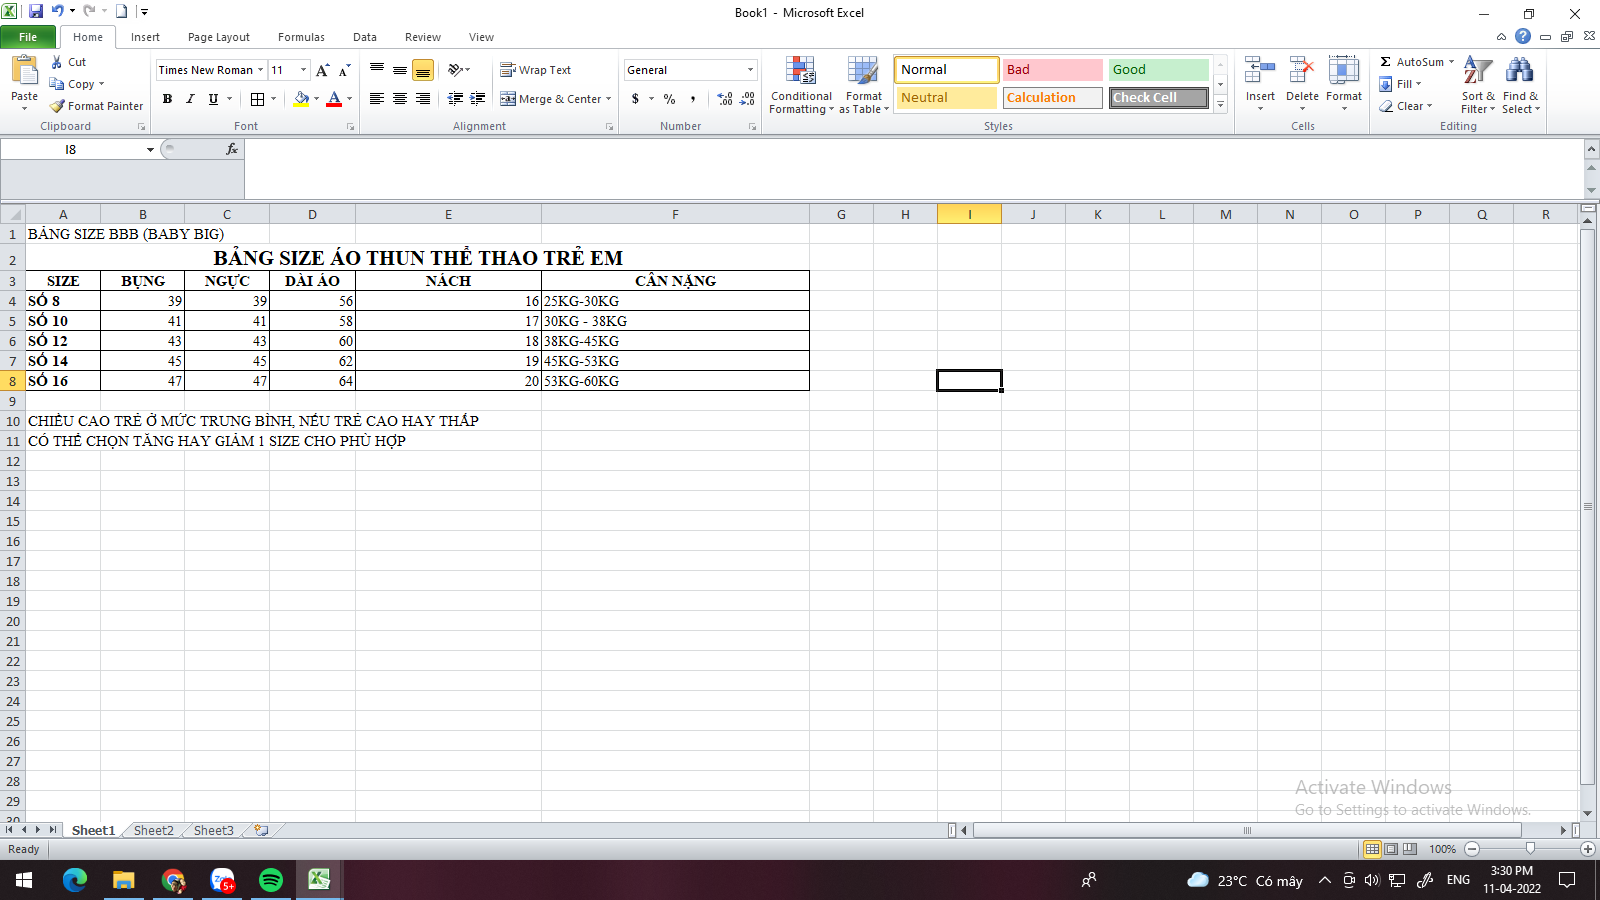1600x900 pixels.
Task: Apply borders using the Borders icon
Action: coord(258,99)
